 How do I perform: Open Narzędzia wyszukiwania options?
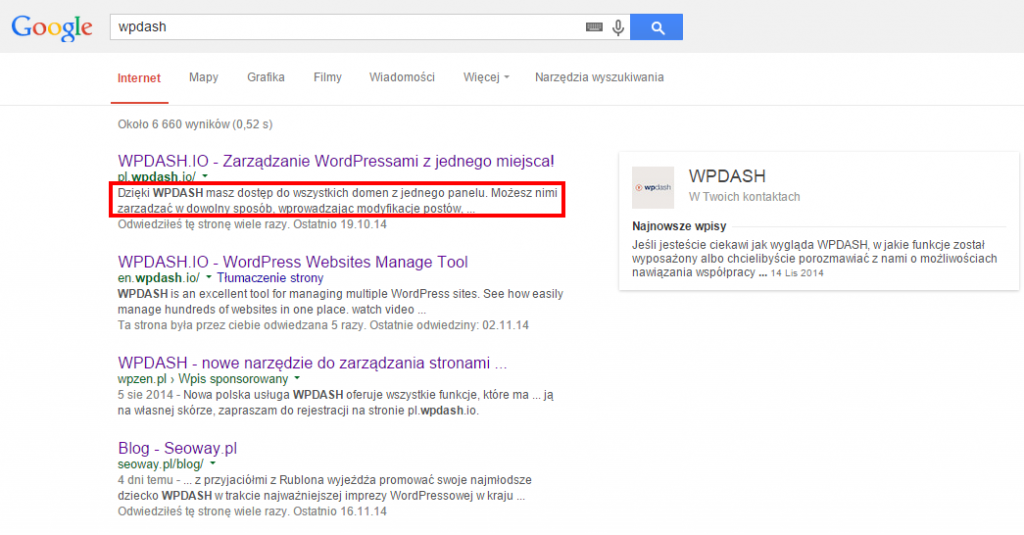(x=599, y=78)
